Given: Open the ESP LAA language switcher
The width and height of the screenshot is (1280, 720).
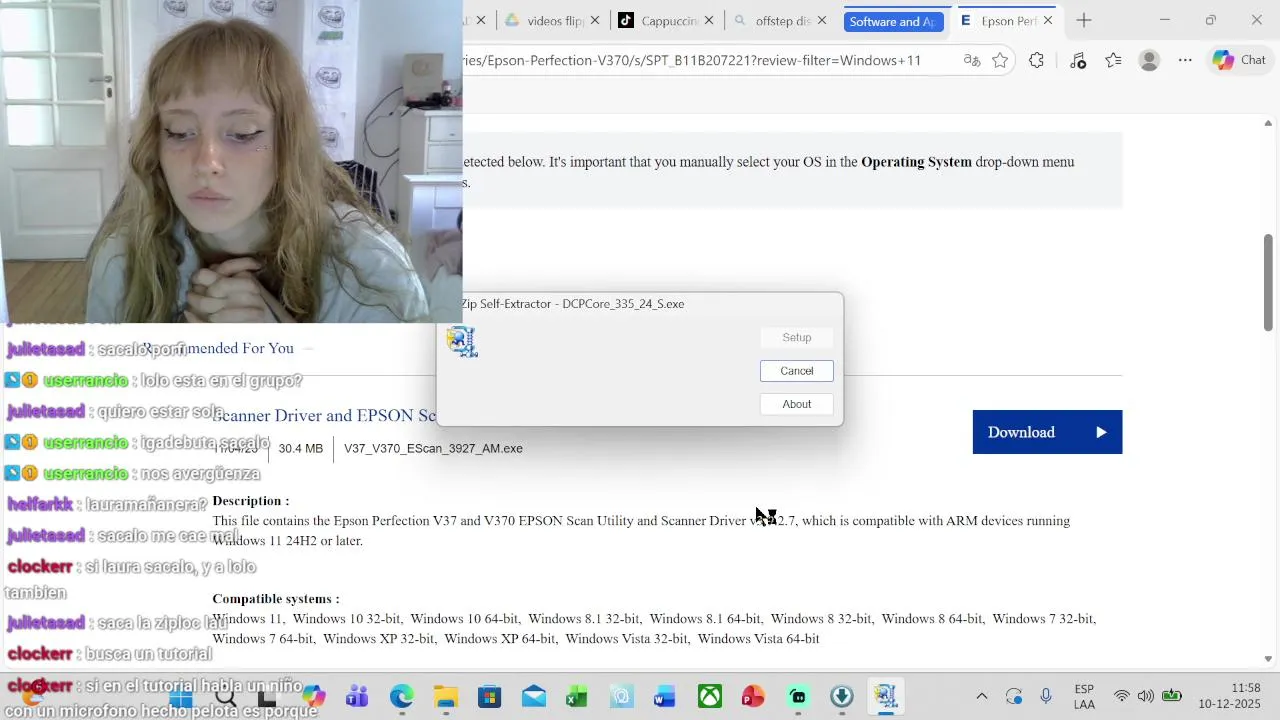Looking at the screenshot, I should (x=1084, y=696).
